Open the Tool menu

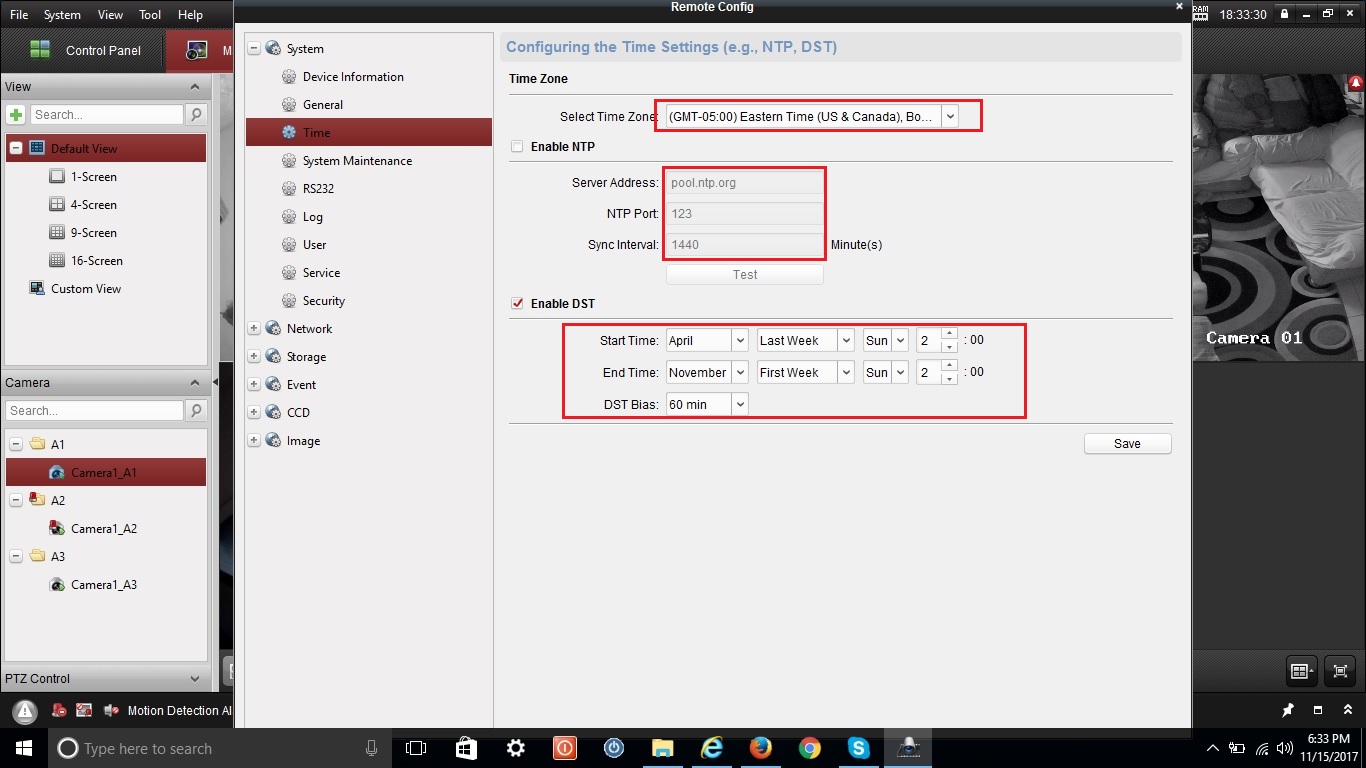pos(150,15)
